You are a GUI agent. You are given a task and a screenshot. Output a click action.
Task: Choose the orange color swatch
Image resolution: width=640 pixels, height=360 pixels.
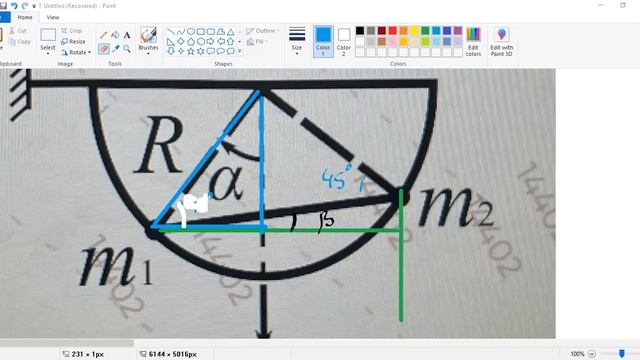click(x=403, y=31)
